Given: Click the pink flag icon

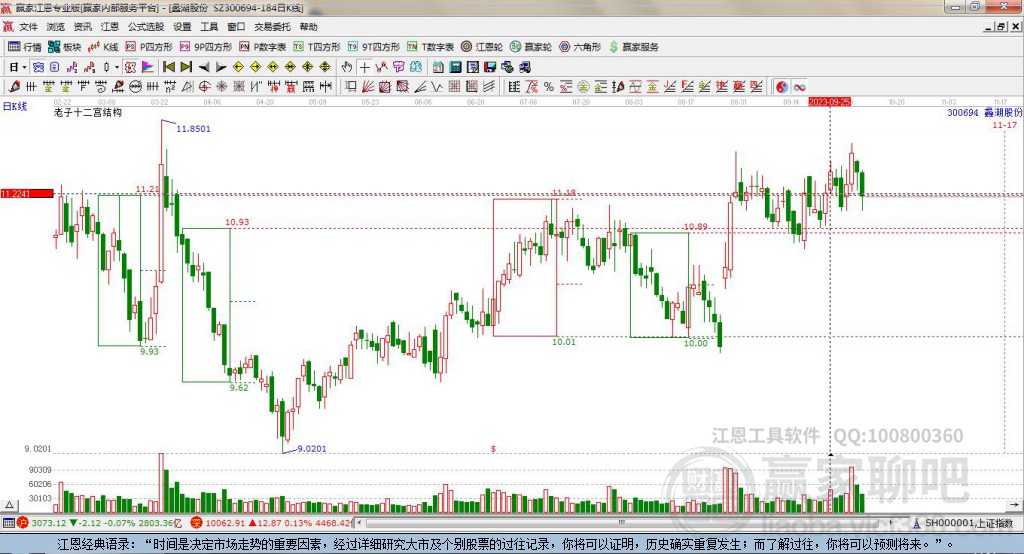Looking at the screenshot, I should click(x=148, y=67).
